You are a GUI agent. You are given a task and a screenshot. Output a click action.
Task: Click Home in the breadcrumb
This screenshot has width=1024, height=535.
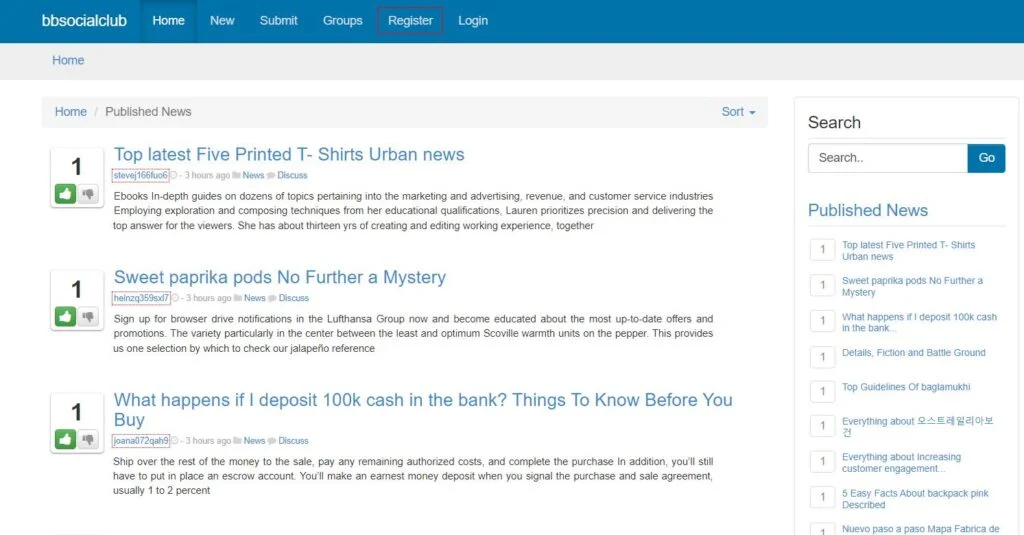coord(71,112)
